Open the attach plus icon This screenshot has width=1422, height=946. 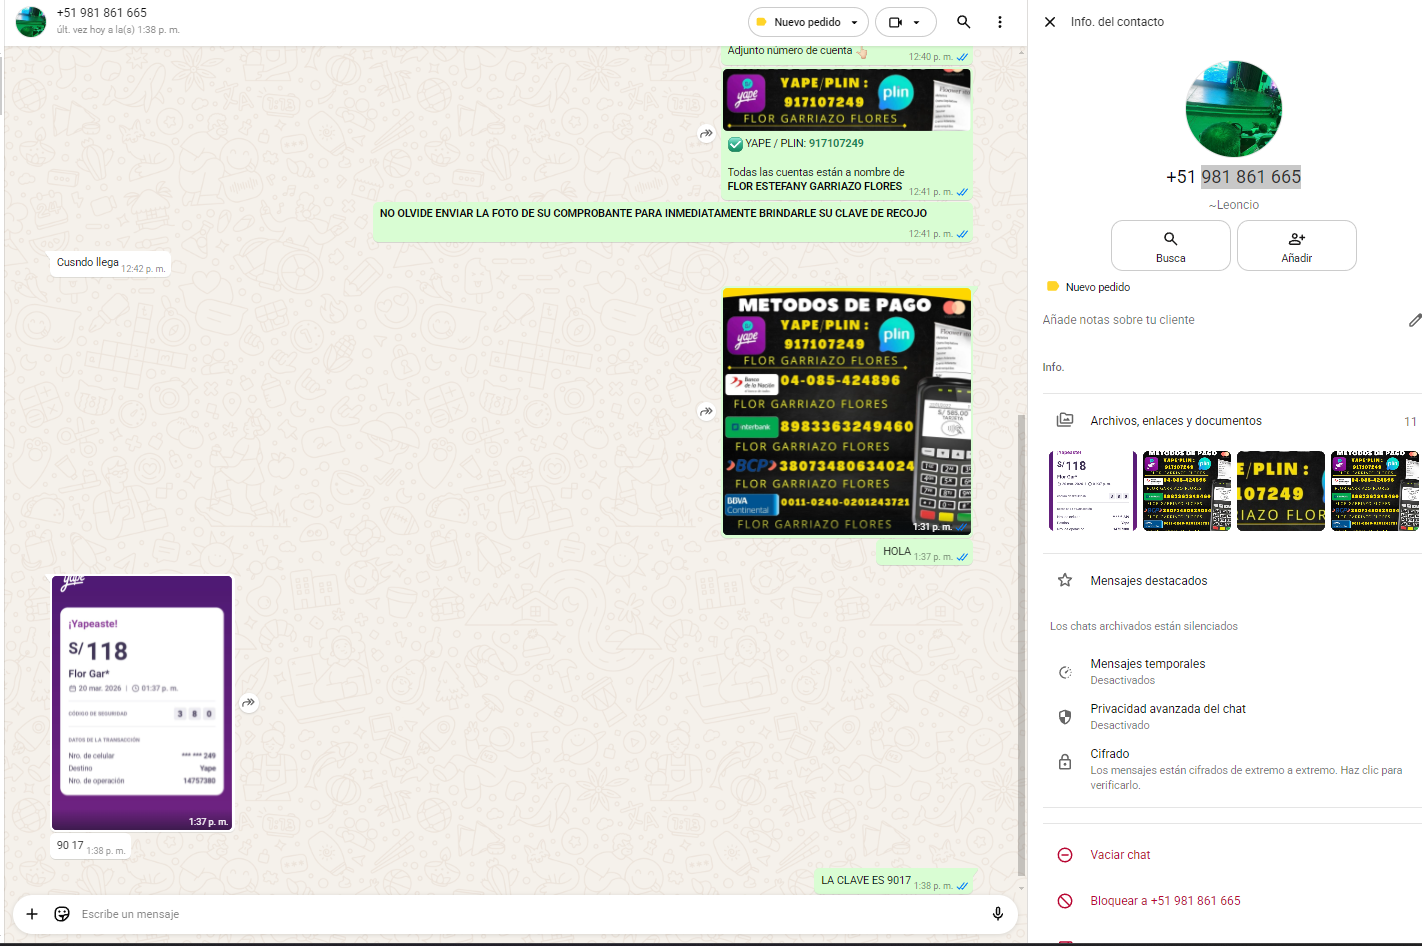click(32, 914)
